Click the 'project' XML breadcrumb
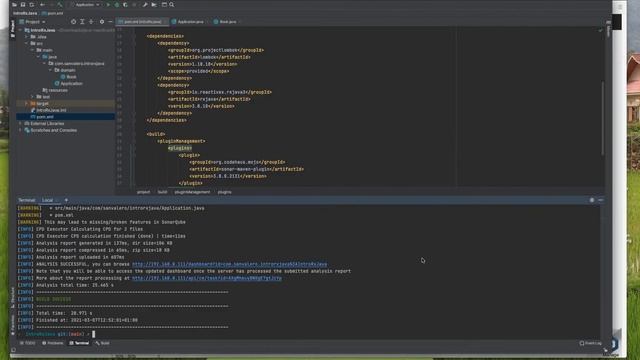This screenshot has width=640, height=360. [x=143, y=192]
